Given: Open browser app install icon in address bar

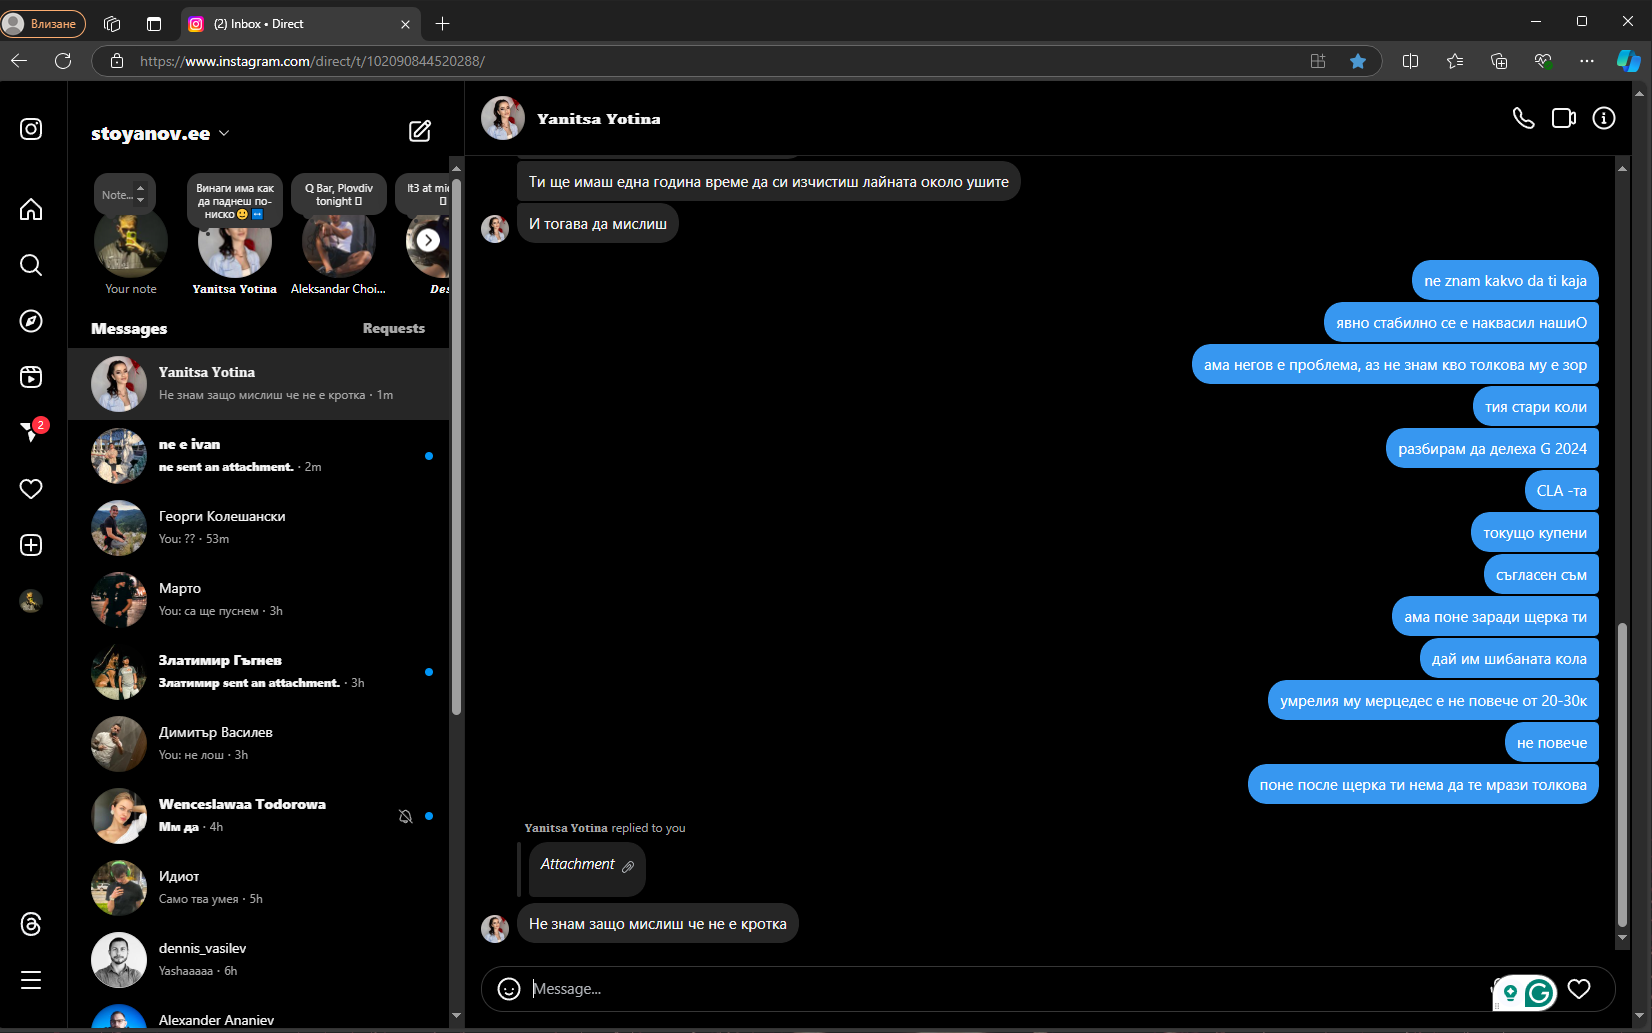Looking at the screenshot, I should pos(1318,61).
